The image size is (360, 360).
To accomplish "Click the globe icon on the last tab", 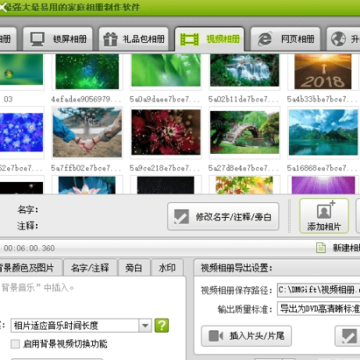I will click(x=338, y=39).
